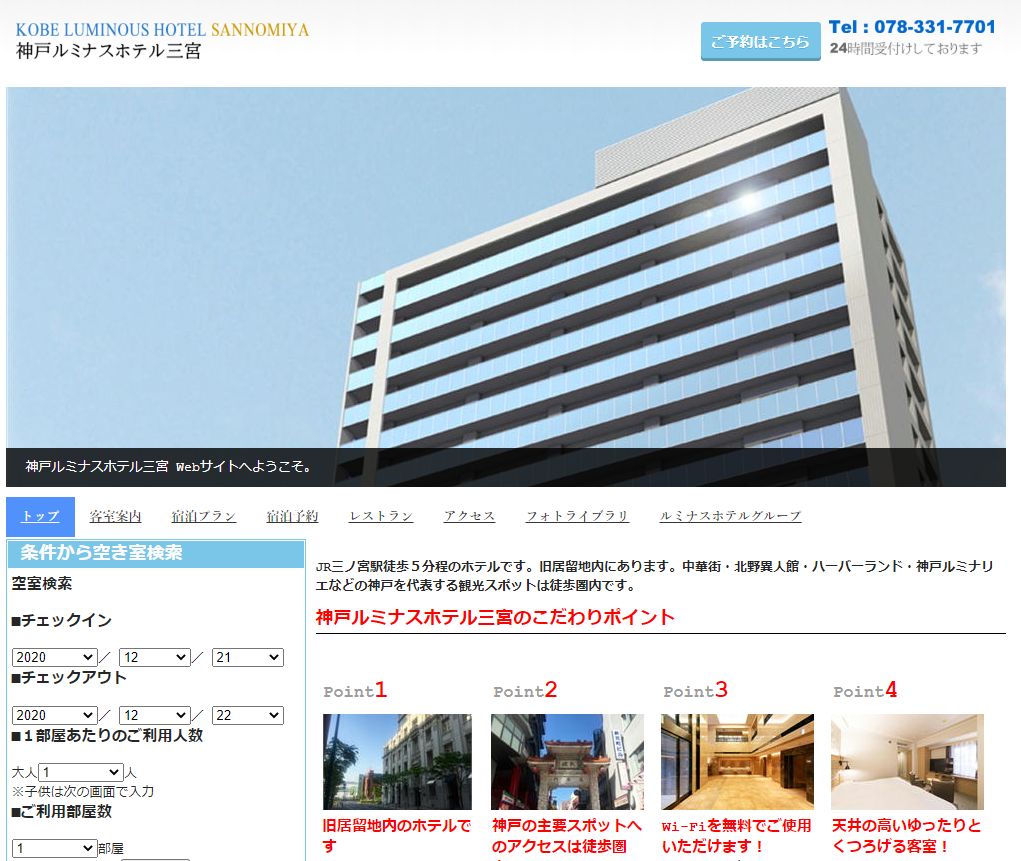The height and width of the screenshot is (861, 1021).
Task: Click the Tel: 078-331-7701 phone number
Action: pyautogui.click(x=912, y=27)
